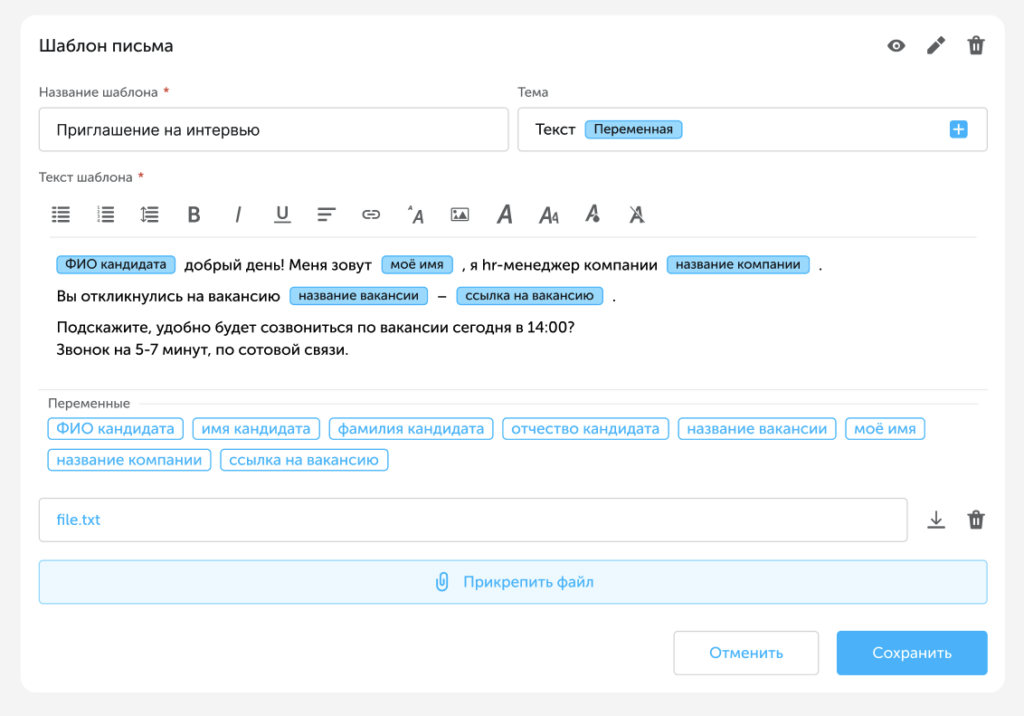
Task: Download the attached file.txt
Action: point(936,520)
